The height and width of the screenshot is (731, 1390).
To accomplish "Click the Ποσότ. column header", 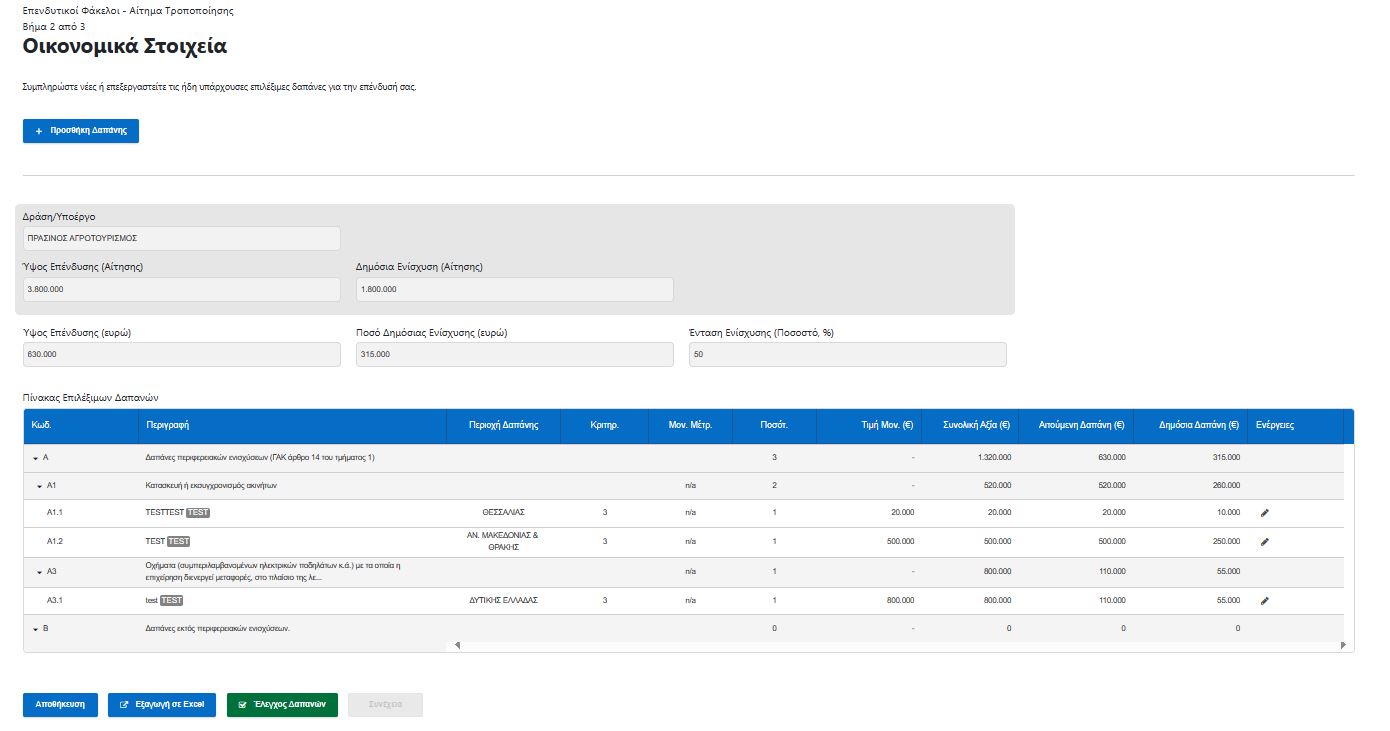I will click(x=774, y=425).
